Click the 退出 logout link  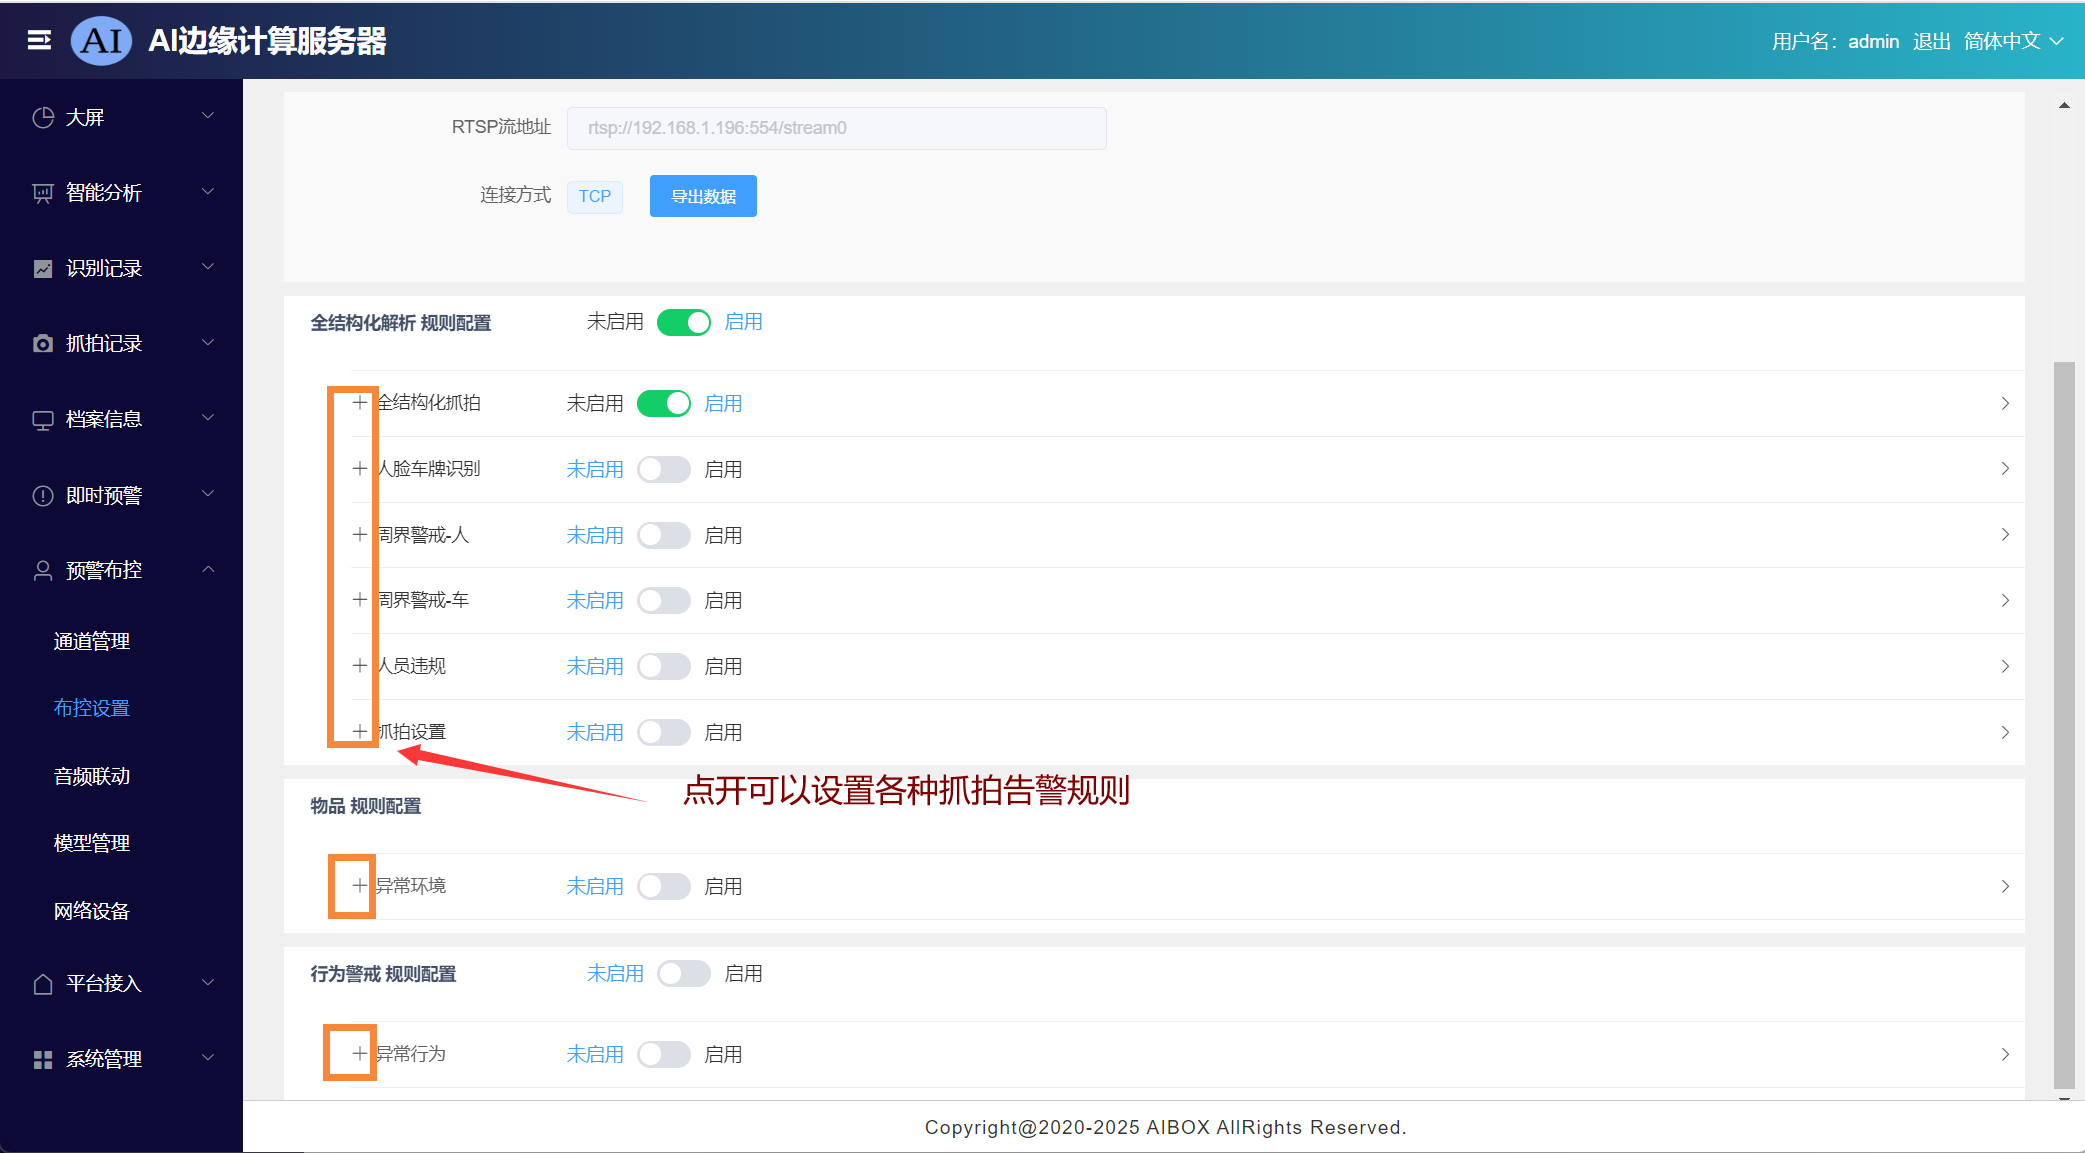pos(1931,41)
